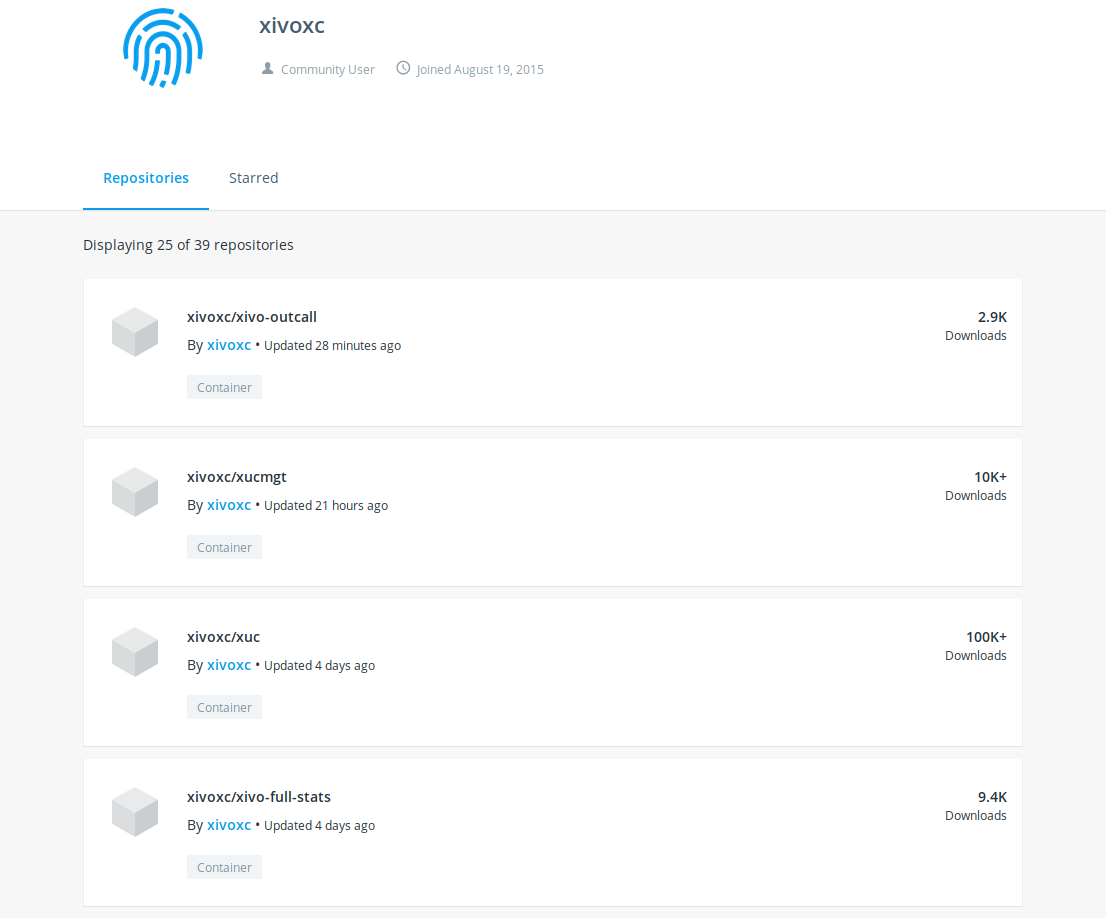Open the xivoxc/xivo-full-stats repository title
This screenshot has width=1106, height=918.
pos(259,797)
